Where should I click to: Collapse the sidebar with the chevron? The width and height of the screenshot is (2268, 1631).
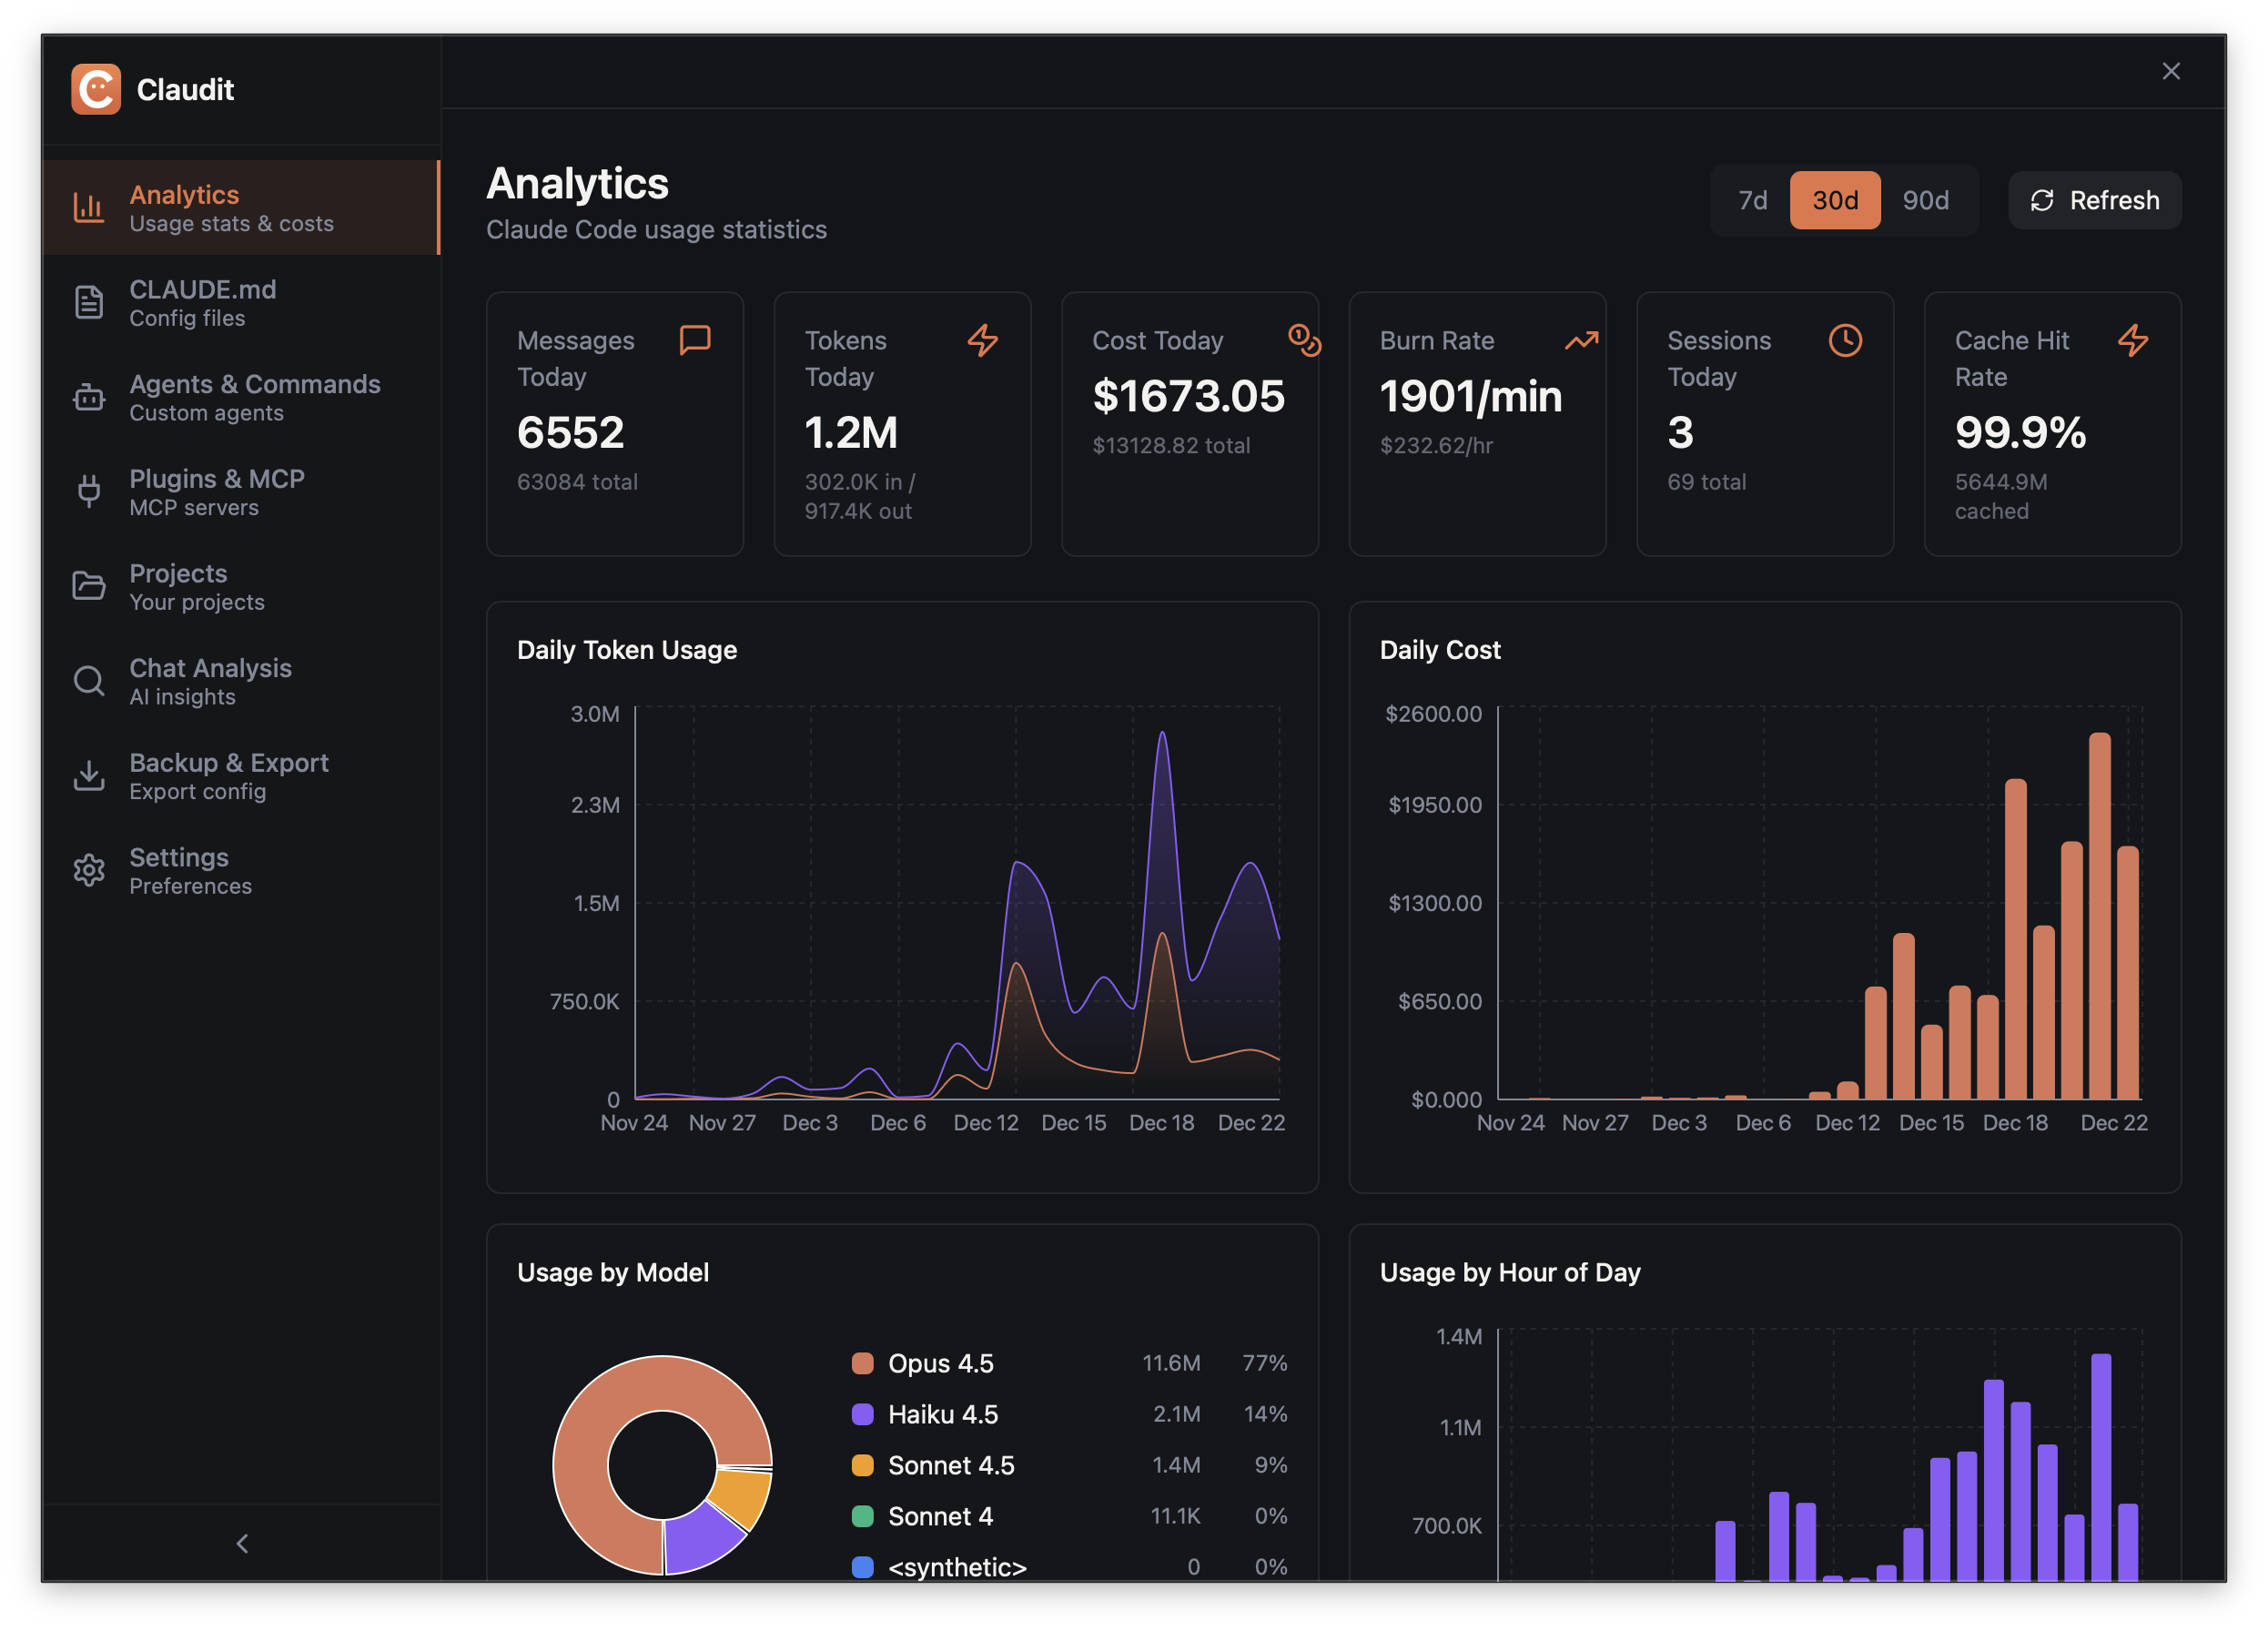(x=242, y=1543)
